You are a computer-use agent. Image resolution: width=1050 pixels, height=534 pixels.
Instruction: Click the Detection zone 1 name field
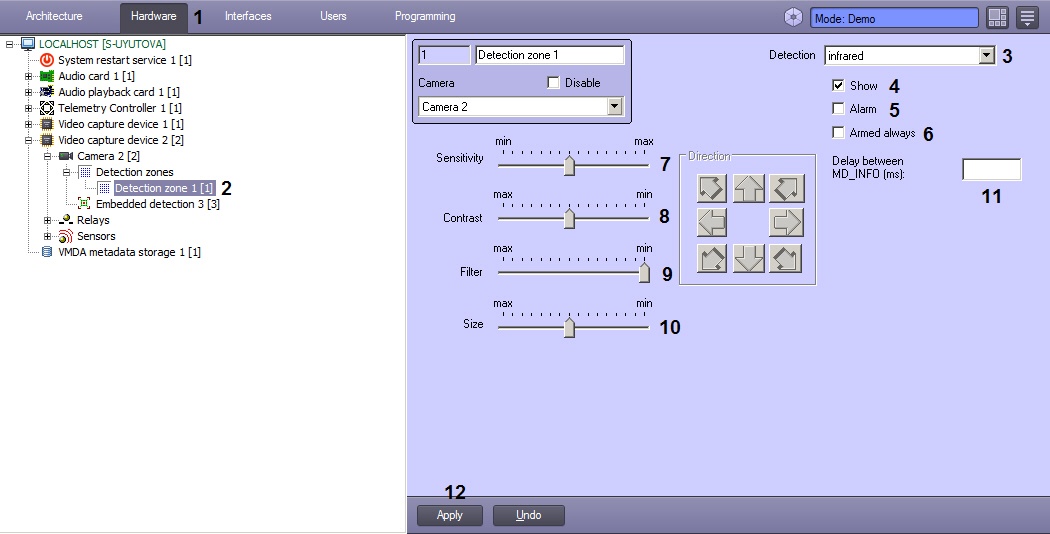coord(549,55)
